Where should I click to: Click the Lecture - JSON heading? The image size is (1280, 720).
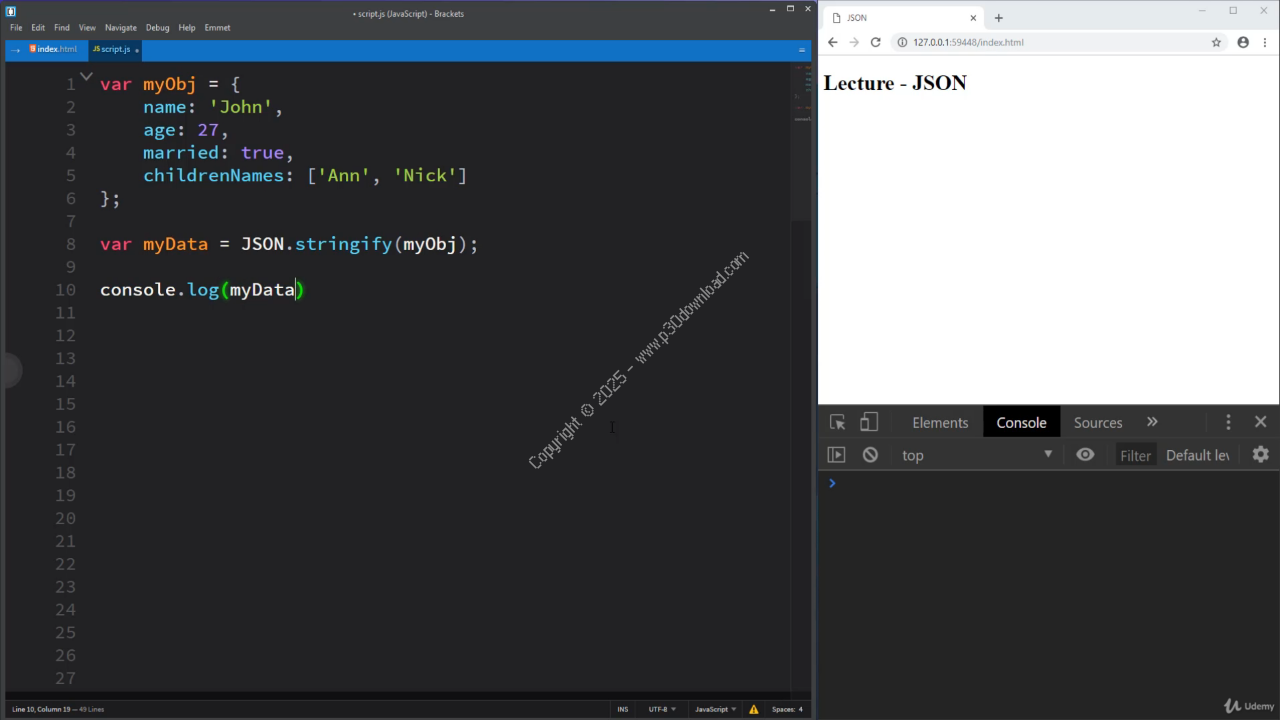tap(895, 83)
